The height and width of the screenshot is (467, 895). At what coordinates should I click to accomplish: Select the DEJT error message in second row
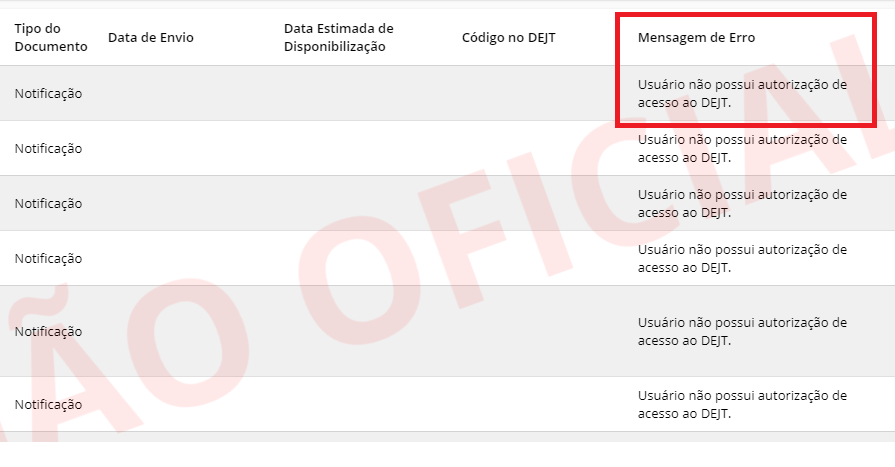[742, 148]
